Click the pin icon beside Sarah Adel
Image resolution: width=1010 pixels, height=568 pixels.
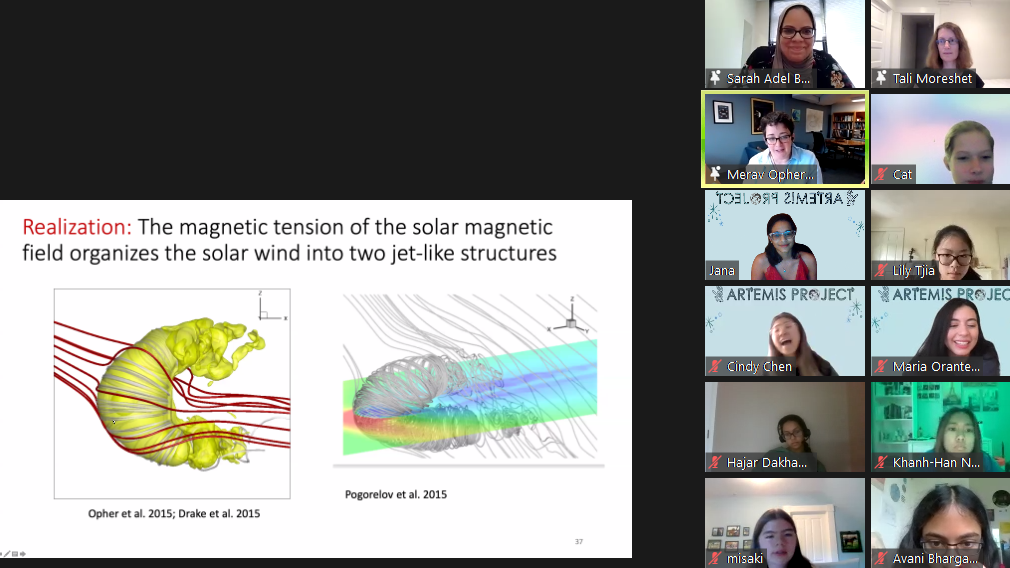point(715,78)
